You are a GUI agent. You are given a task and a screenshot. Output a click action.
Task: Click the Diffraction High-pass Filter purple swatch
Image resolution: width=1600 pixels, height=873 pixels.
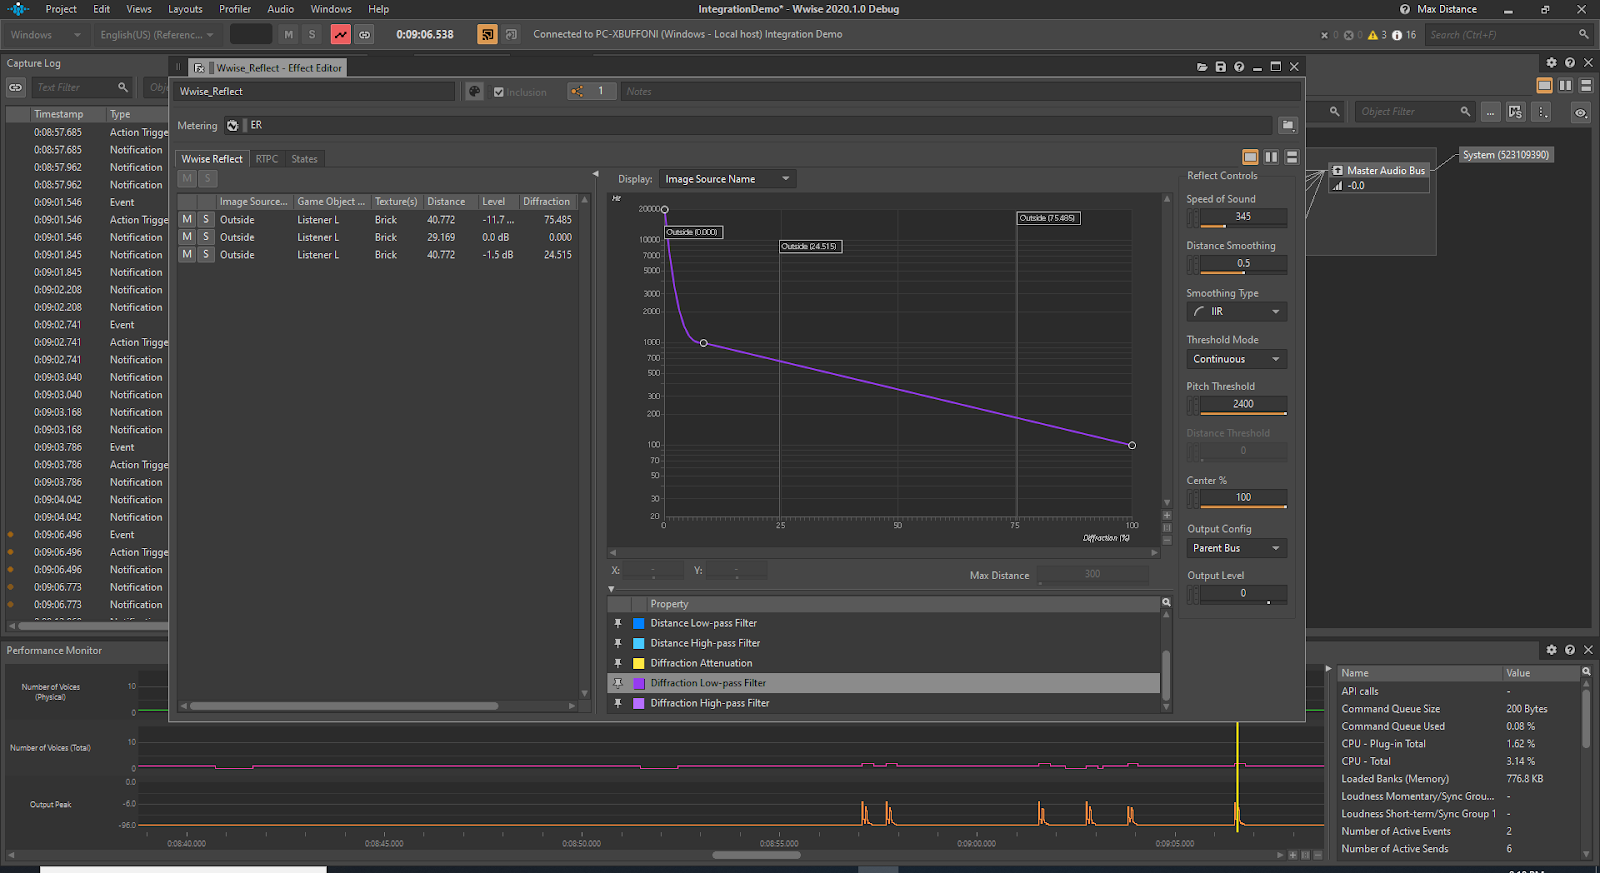point(639,703)
